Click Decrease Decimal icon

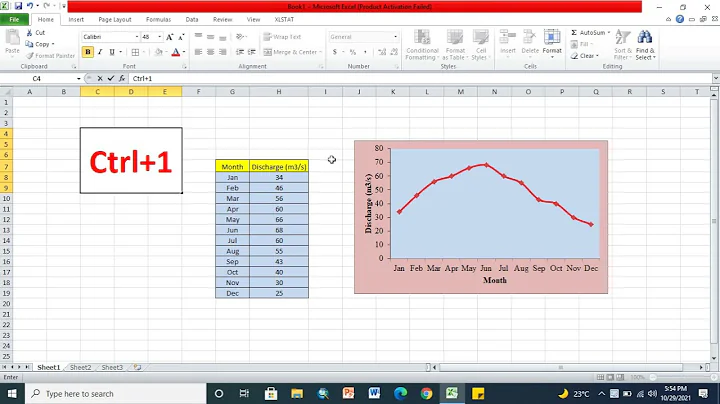coord(394,52)
